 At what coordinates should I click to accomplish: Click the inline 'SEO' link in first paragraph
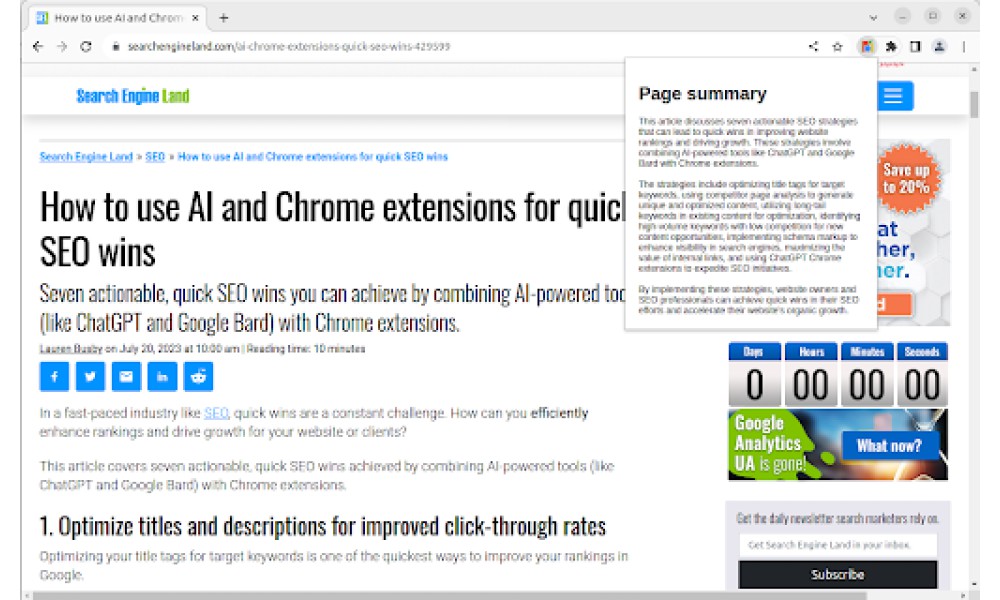tap(216, 413)
